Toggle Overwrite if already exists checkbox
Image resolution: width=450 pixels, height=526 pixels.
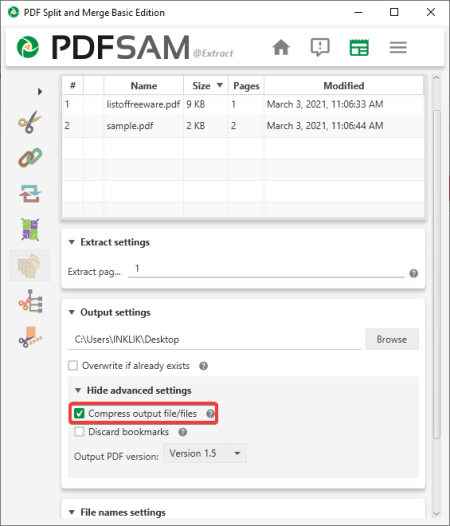pyautogui.click(x=73, y=365)
